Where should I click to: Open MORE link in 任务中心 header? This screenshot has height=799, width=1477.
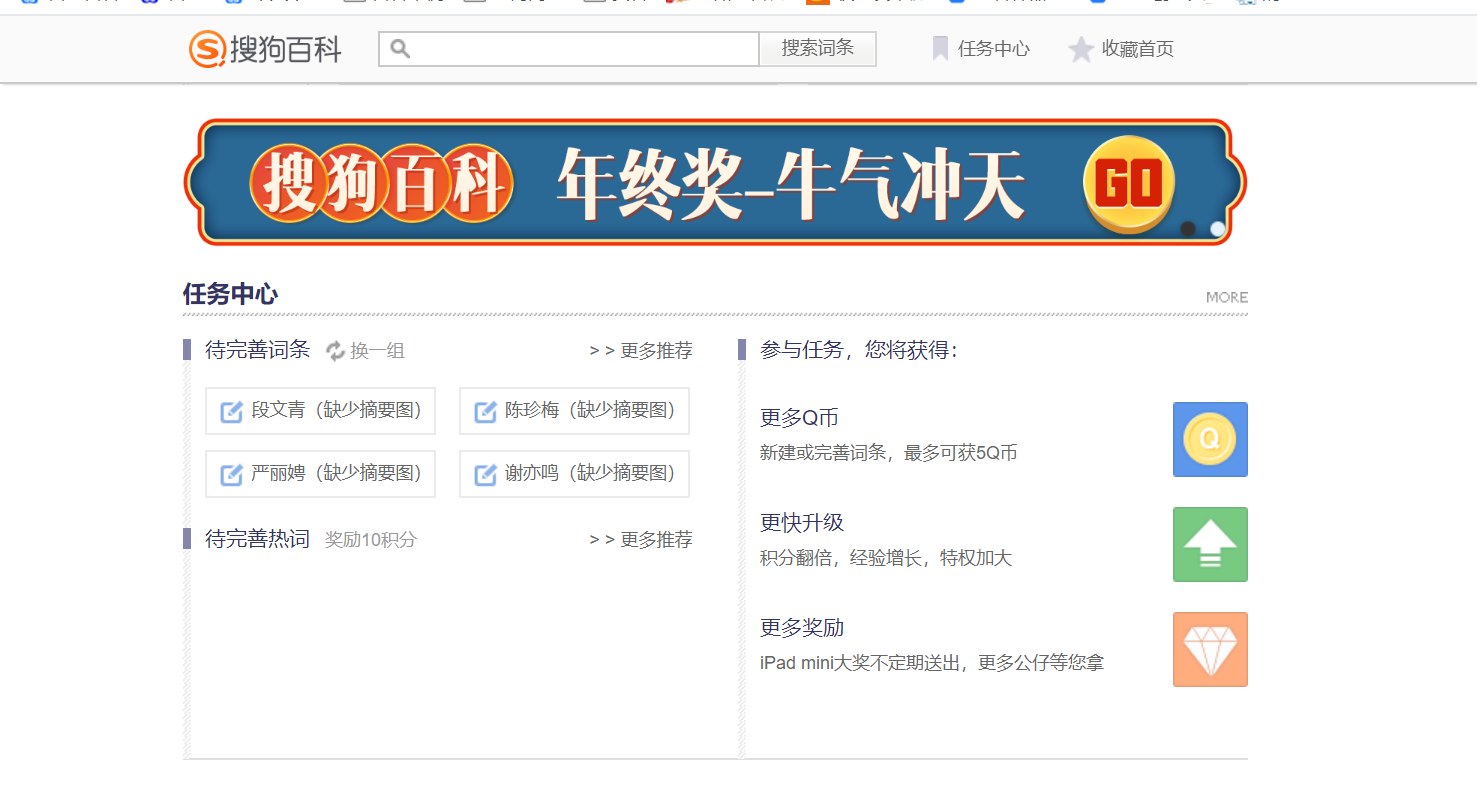[1226, 297]
